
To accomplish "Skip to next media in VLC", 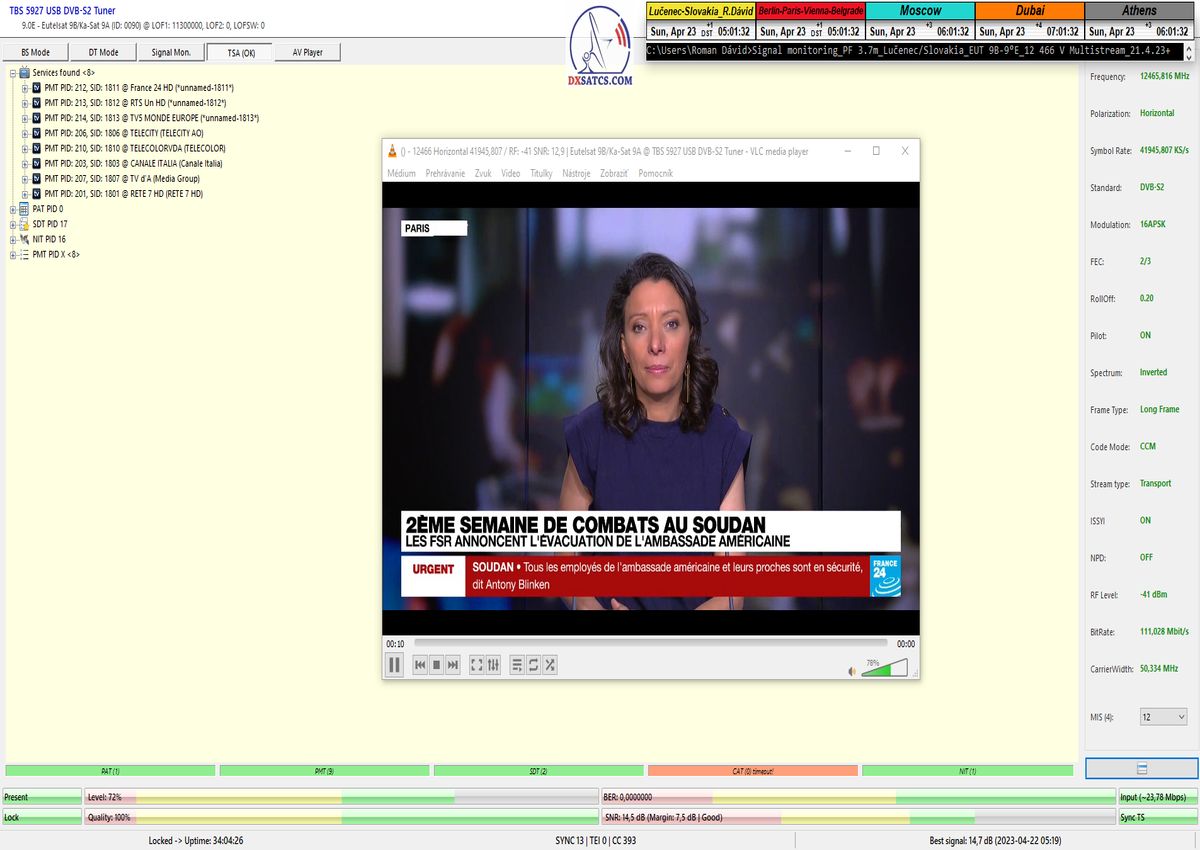I will click(453, 664).
